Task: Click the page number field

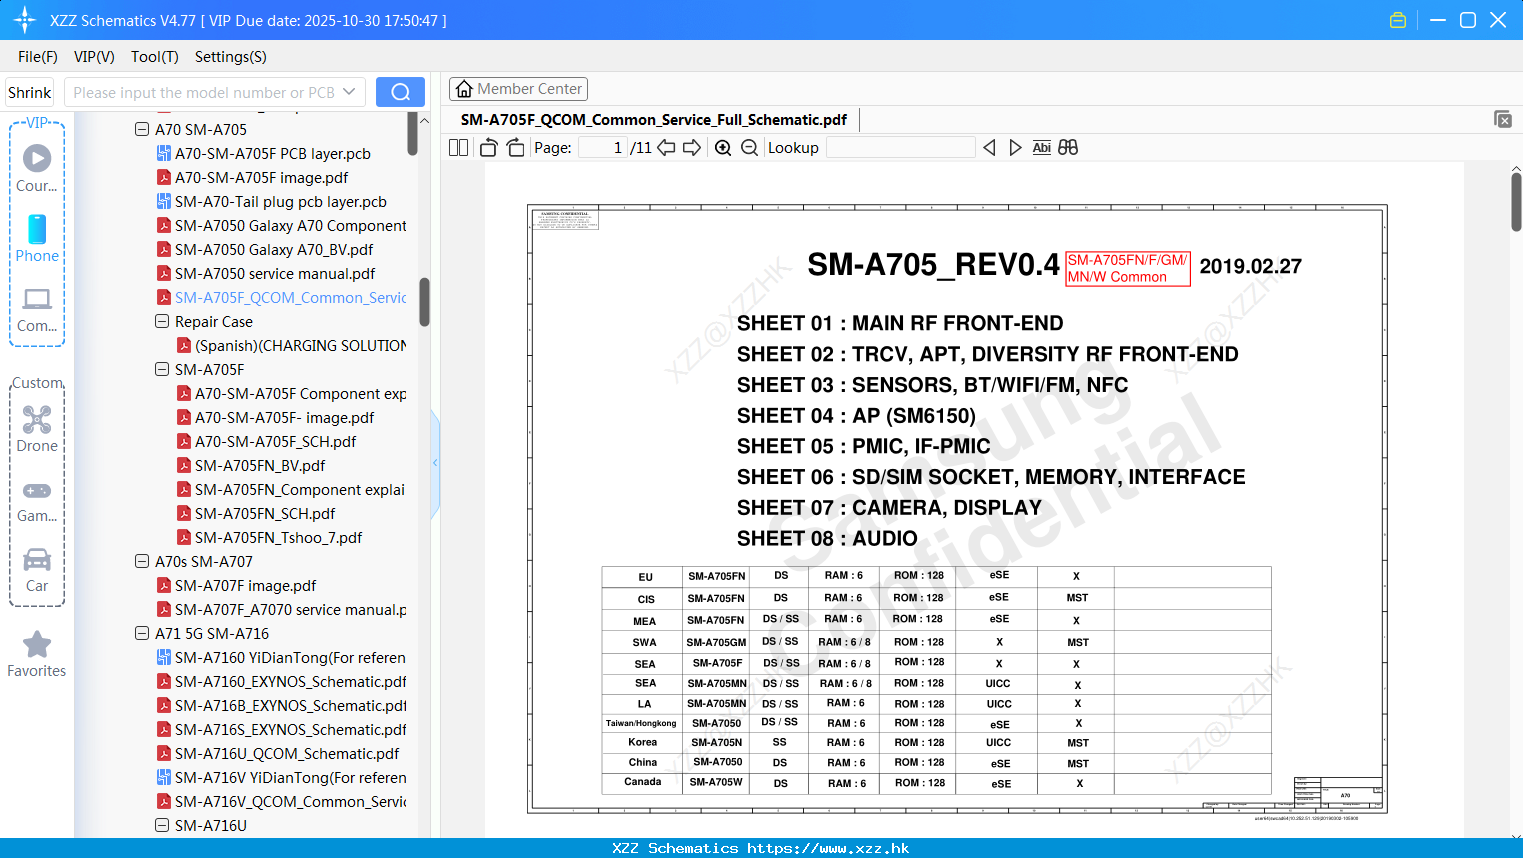Action: click(x=603, y=148)
